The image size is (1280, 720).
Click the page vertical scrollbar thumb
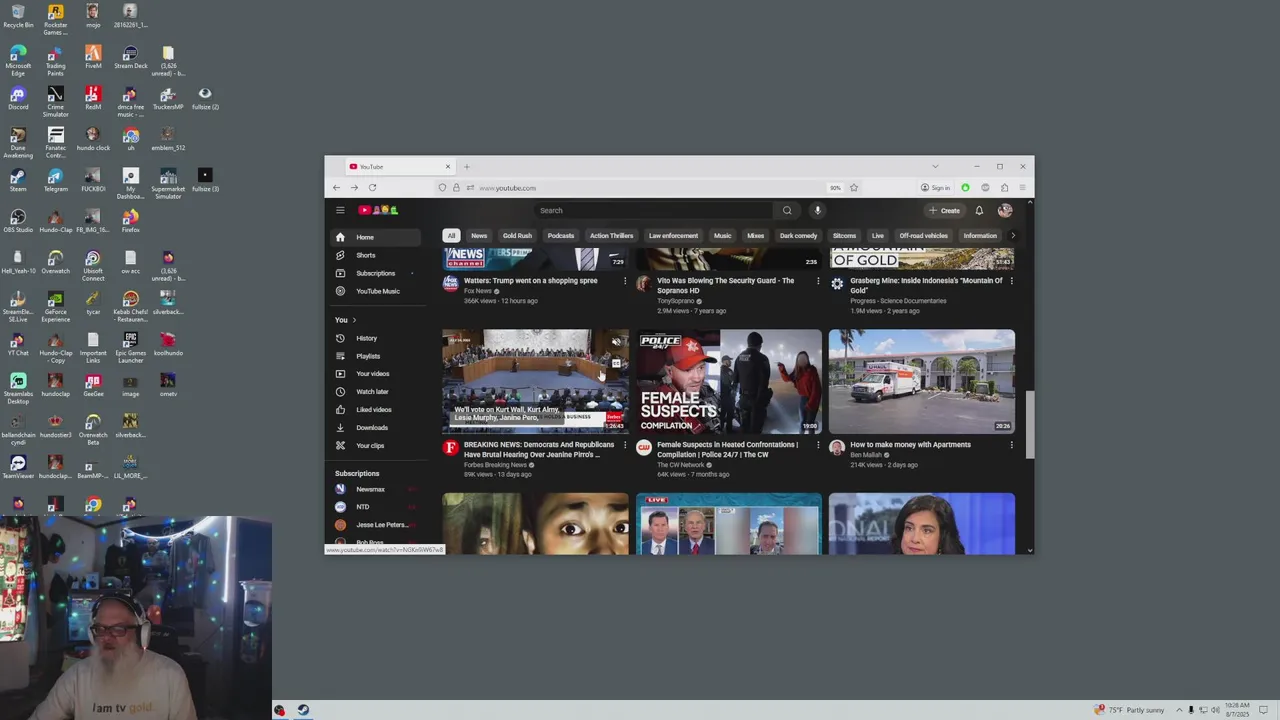(1030, 425)
